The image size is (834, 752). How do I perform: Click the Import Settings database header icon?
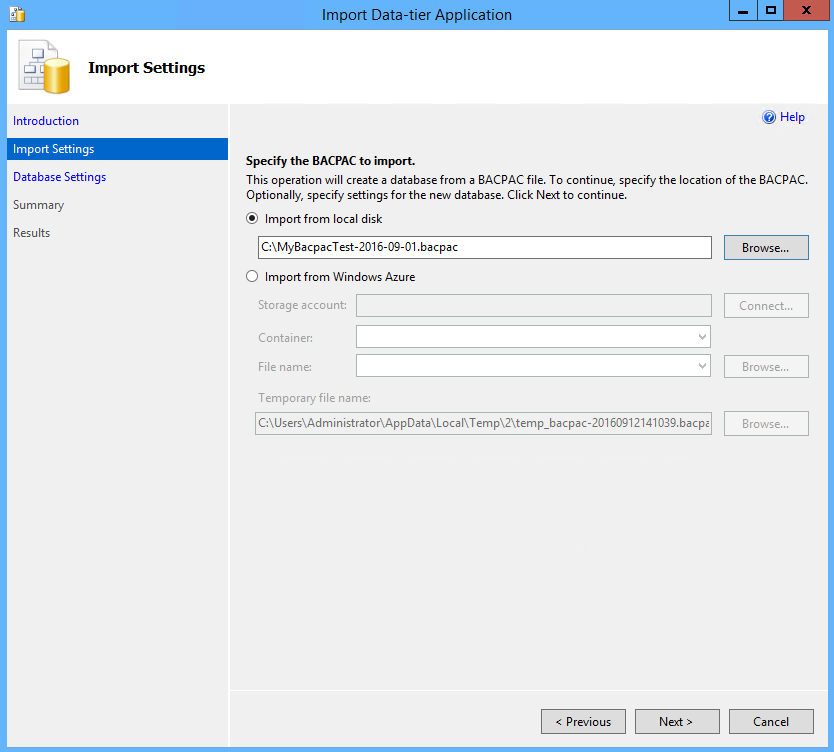pyautogui.click(x=44, y=68)
